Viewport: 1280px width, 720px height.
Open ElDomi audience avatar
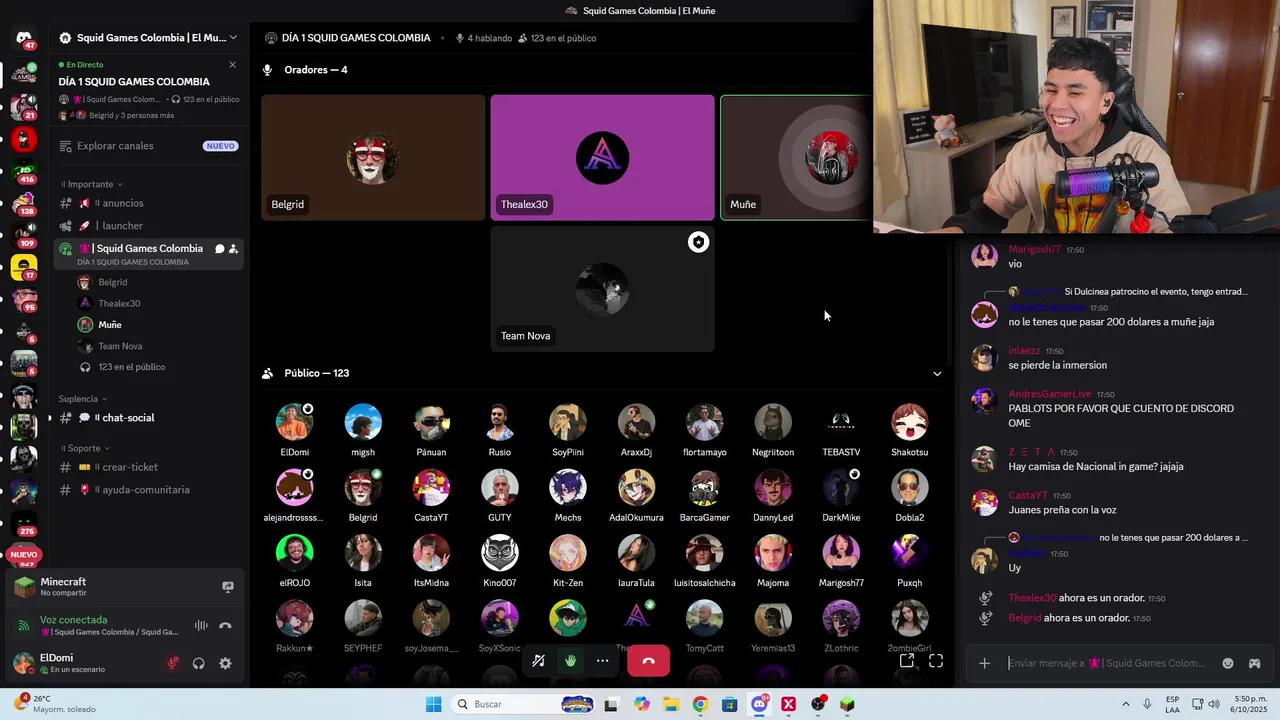point(294,423)
